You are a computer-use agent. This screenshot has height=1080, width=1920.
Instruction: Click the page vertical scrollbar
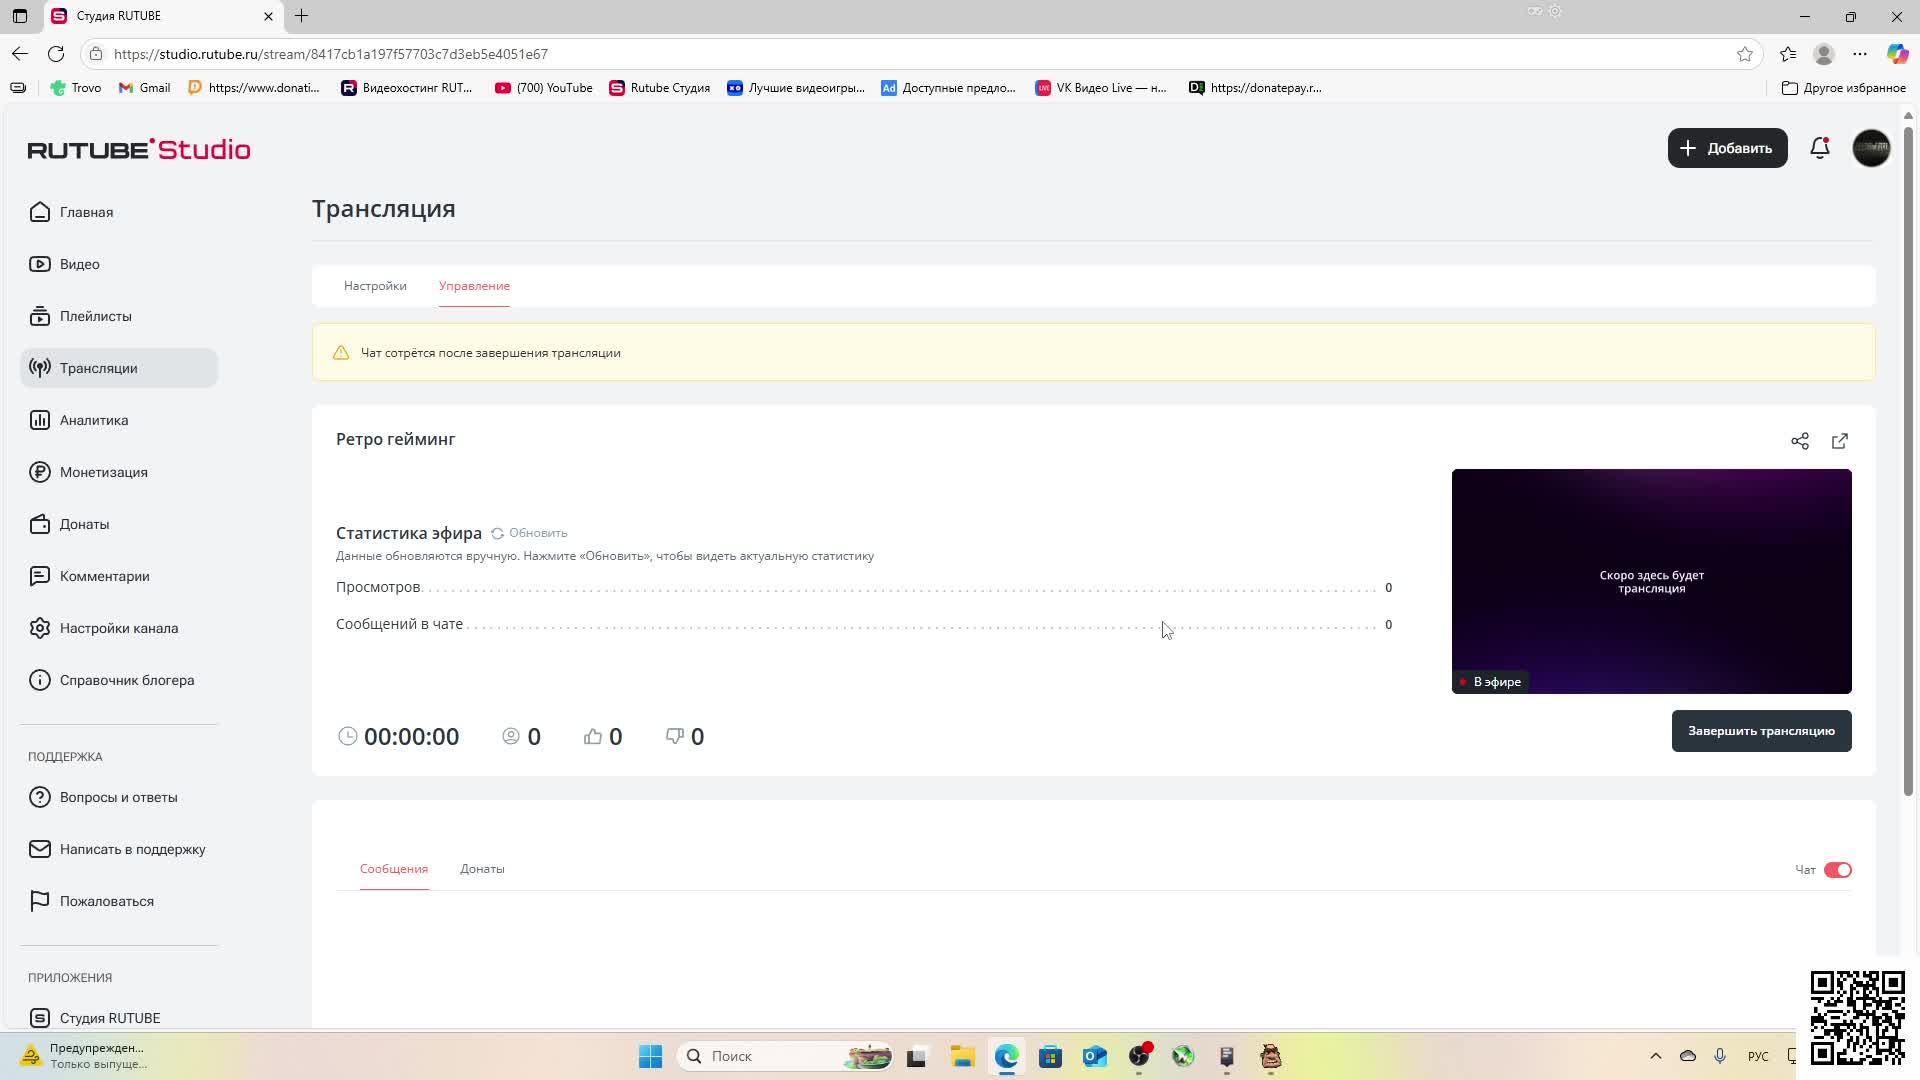[x=1908, y=460]
